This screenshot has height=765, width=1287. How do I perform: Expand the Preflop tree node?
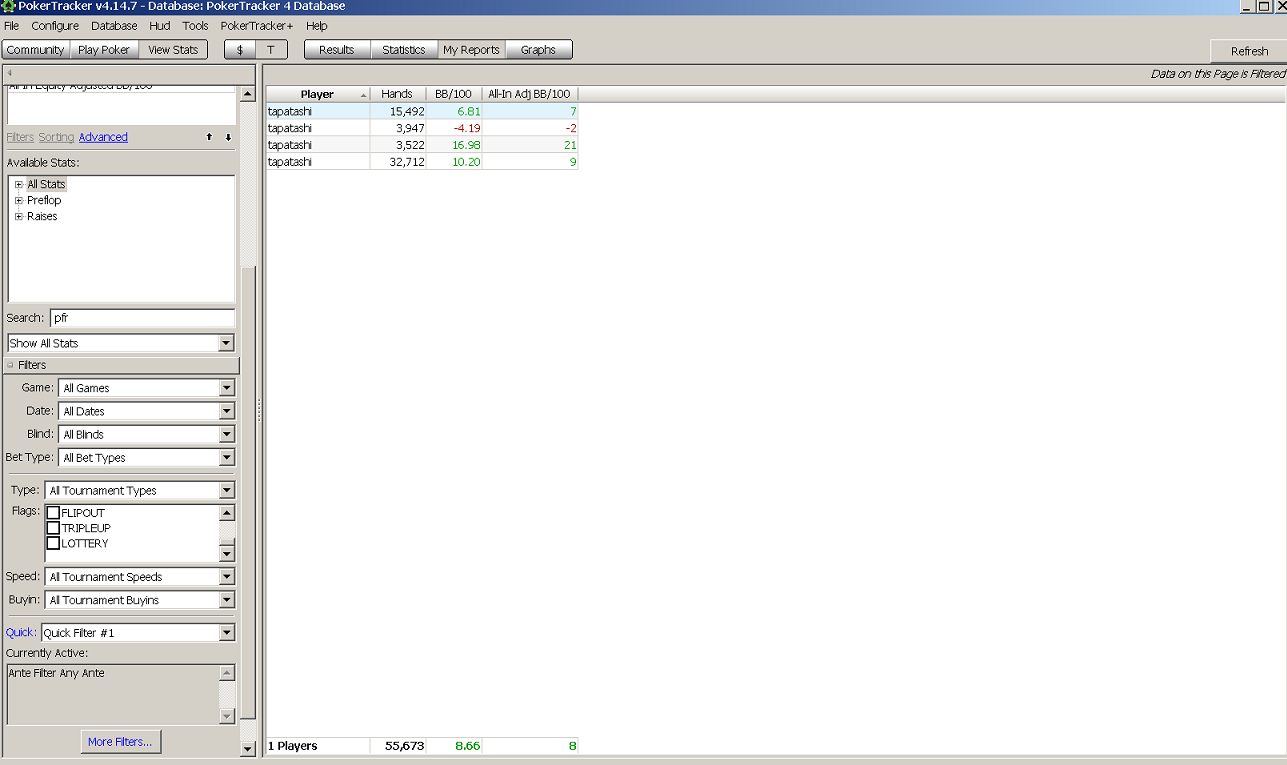pos(19,200)
